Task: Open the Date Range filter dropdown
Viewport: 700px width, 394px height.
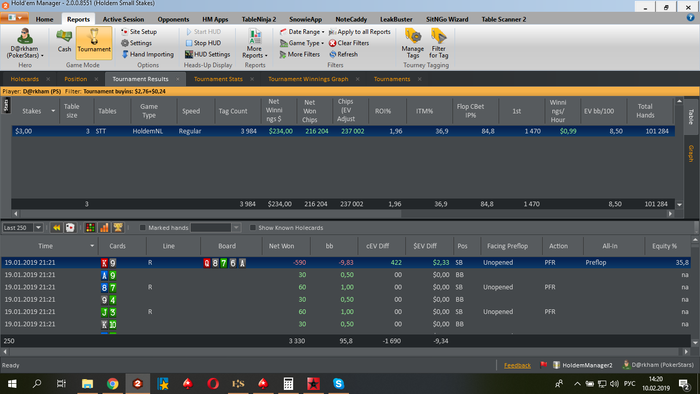Action: pos(302,32)
